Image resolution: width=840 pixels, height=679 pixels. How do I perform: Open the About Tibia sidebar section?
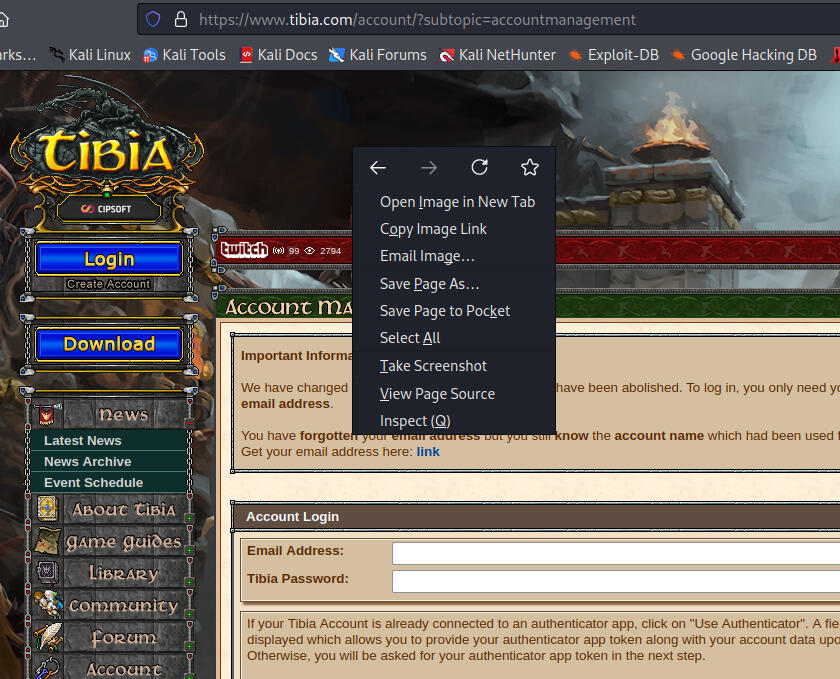pos(112,509)
